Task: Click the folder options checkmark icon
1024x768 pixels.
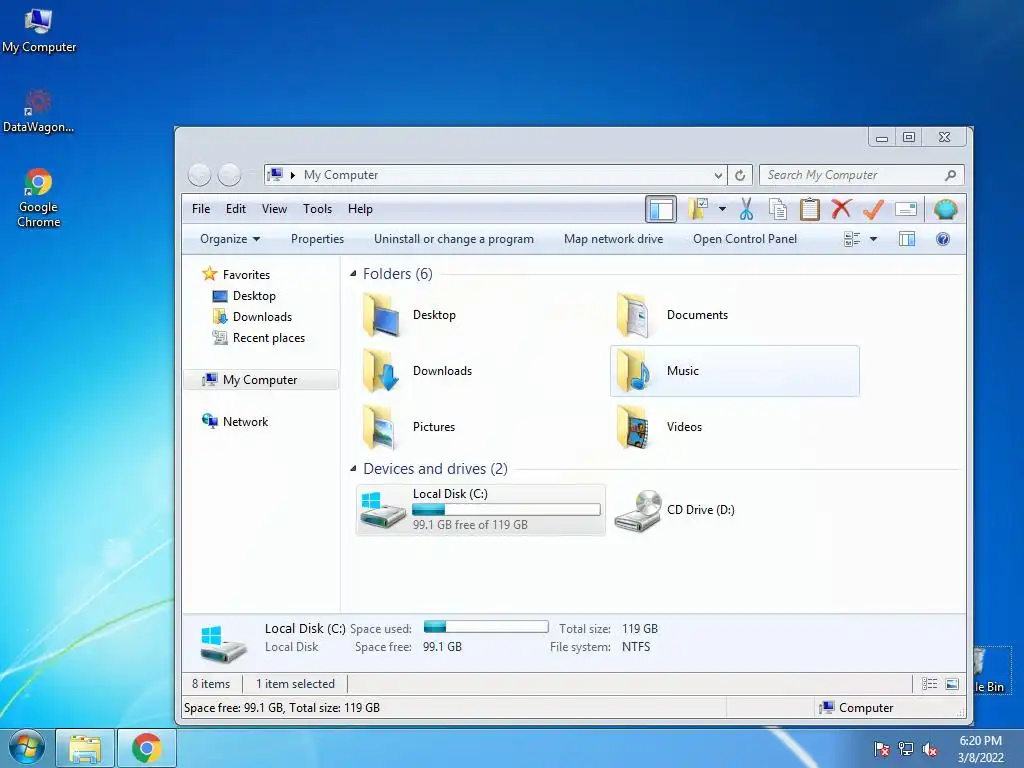Action: point(697,209)
